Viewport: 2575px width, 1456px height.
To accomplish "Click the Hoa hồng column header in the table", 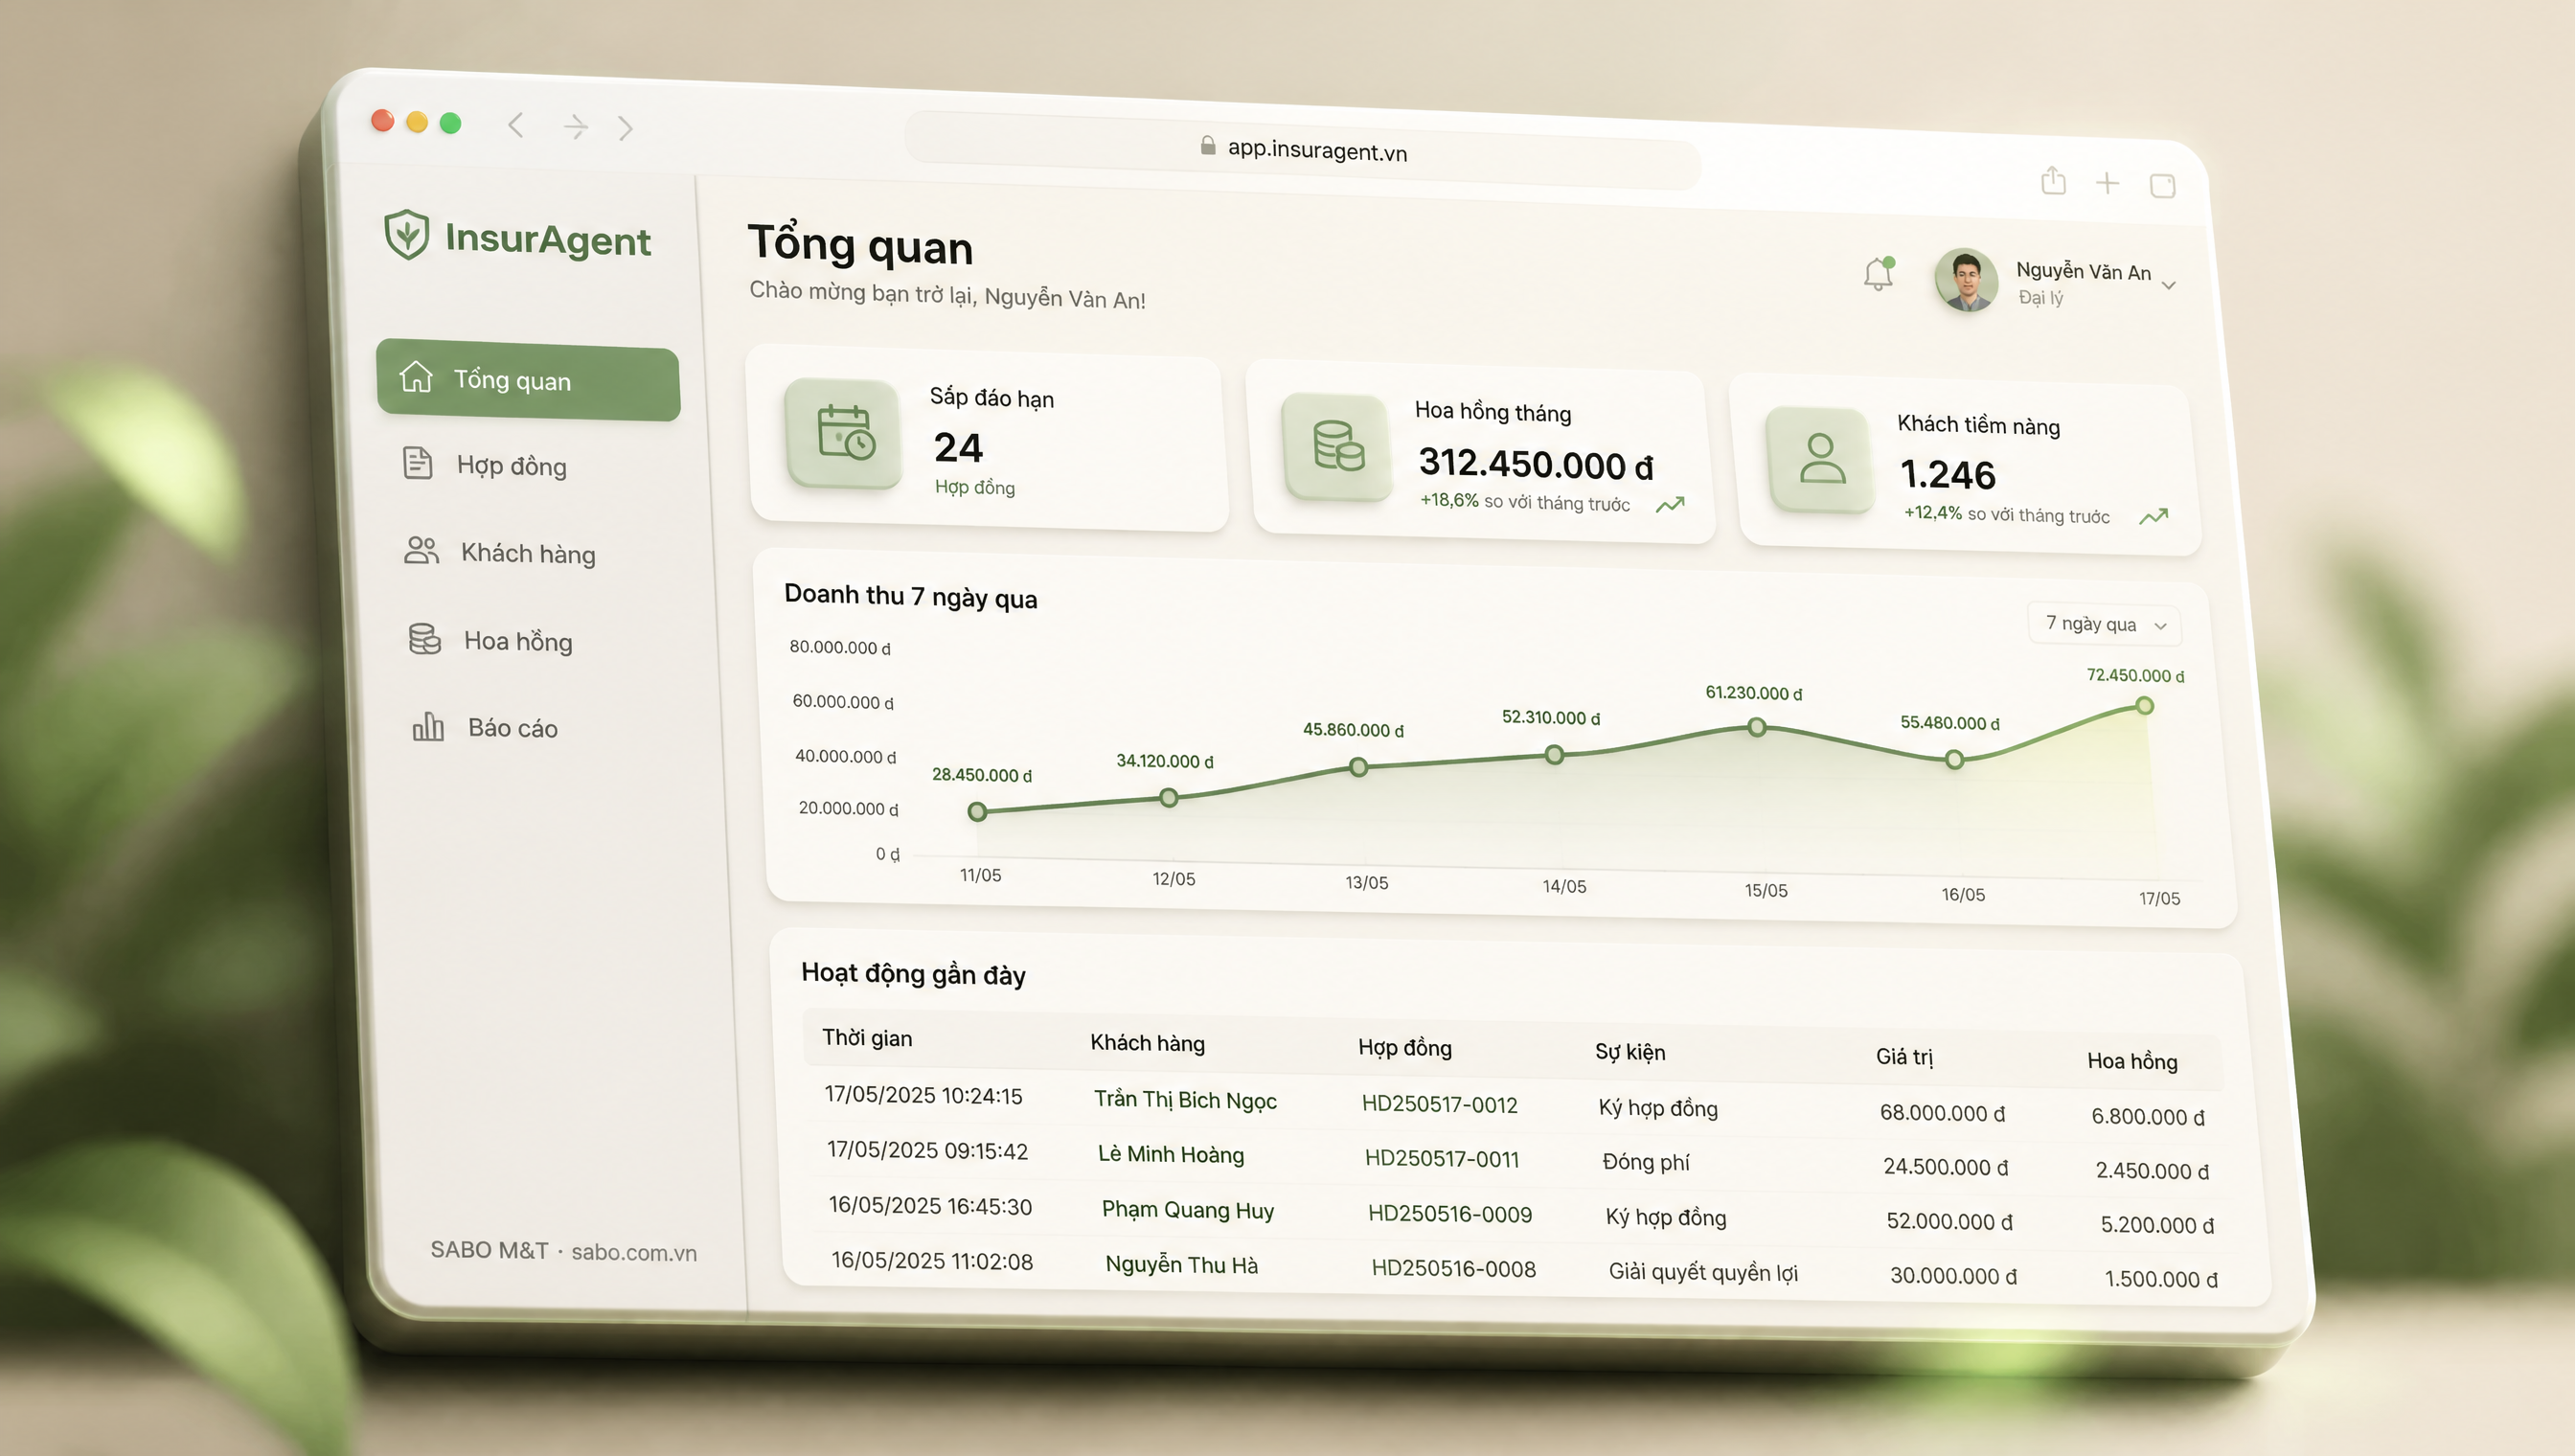I will (2132, 1061).
